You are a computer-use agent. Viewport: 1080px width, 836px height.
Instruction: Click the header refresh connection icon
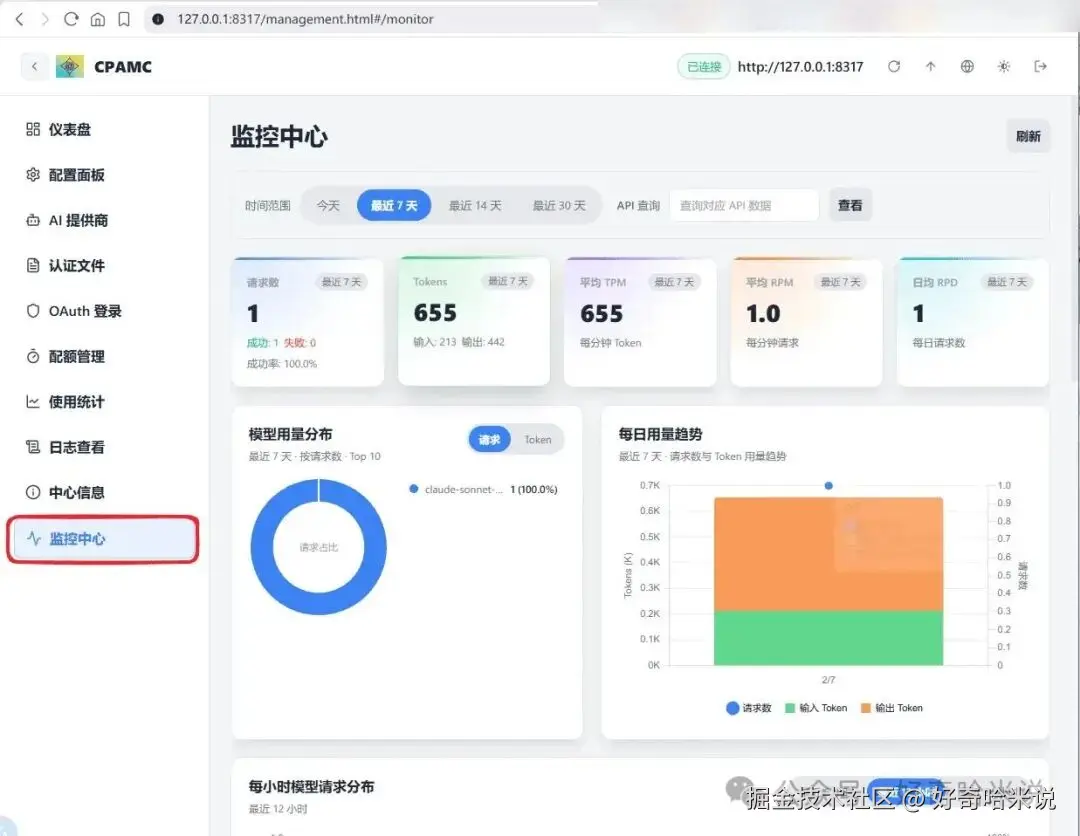click(894, 67)
